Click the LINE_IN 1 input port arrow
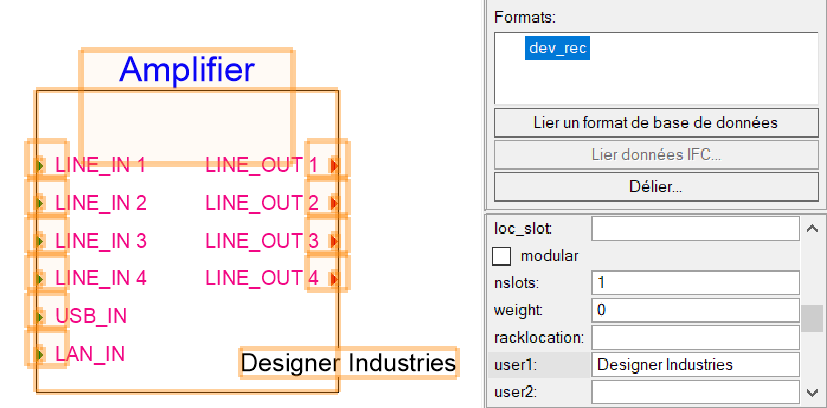Image resolution: width=827 pixels, height=408 pixels. [x=40, y=165]
